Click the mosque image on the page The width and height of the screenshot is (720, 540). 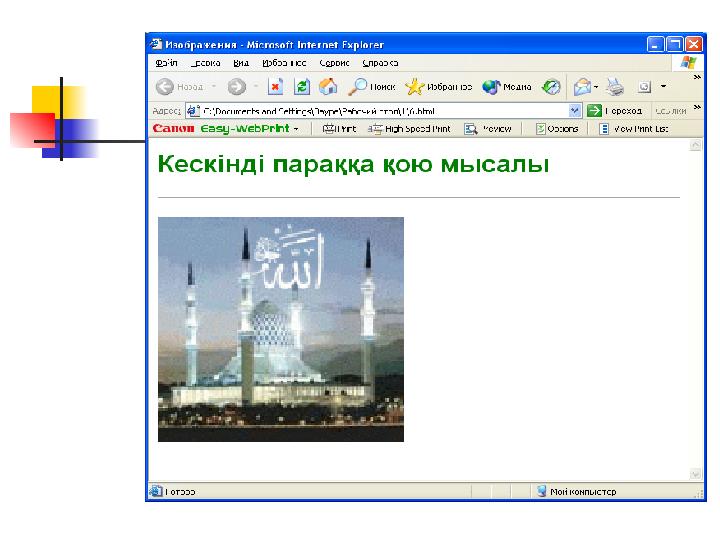point(281,329)
